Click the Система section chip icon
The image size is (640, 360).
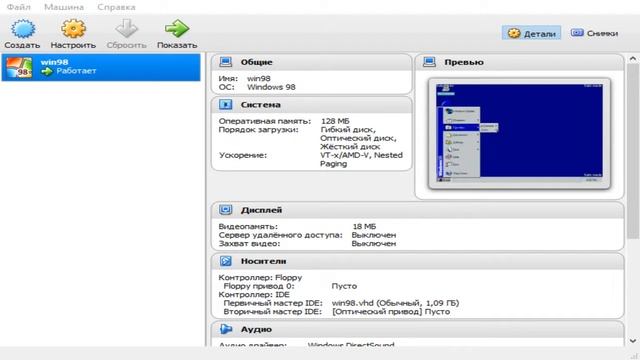pyautogui.click(x=225, y=104)
